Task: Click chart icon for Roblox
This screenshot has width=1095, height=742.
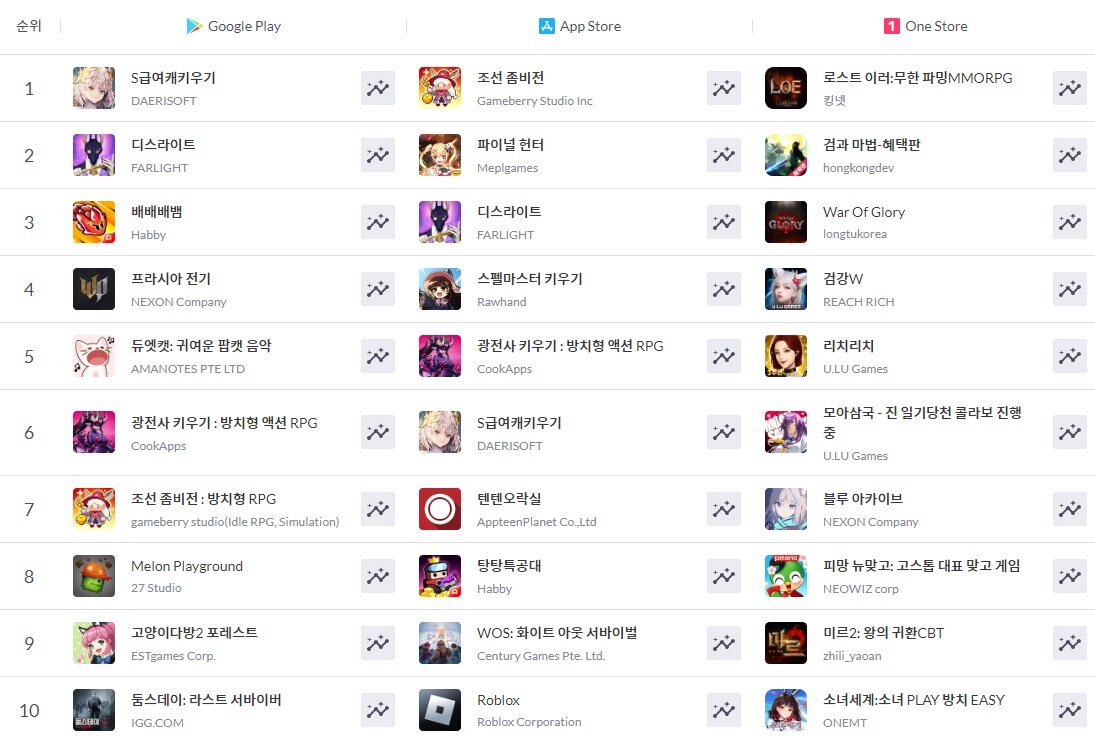Action: pyautogui.click(x=723, y=710)
